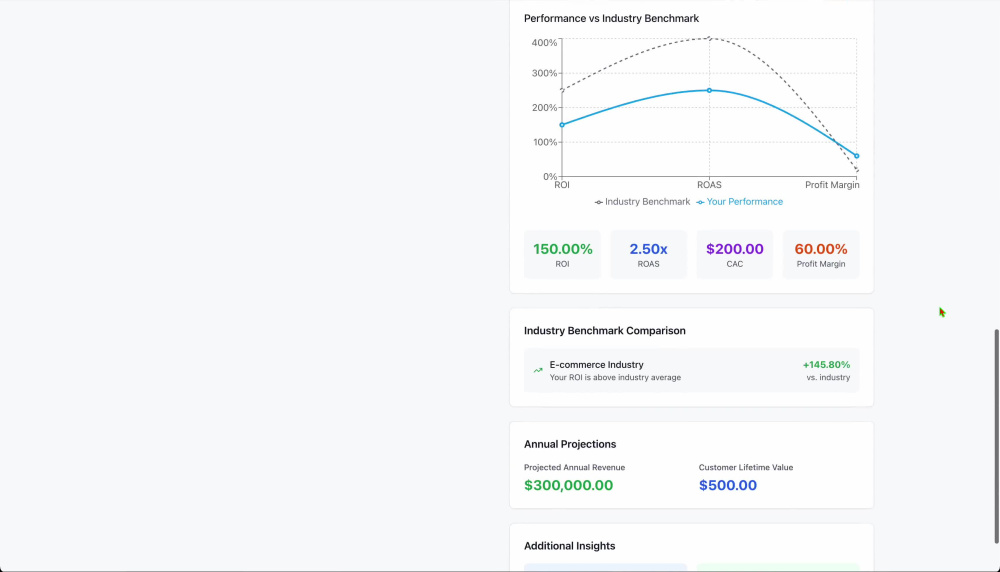The width and height of the screenshot is (1000, 572).
Task: Click the Additional Insights heading
Action: [570, 546]
